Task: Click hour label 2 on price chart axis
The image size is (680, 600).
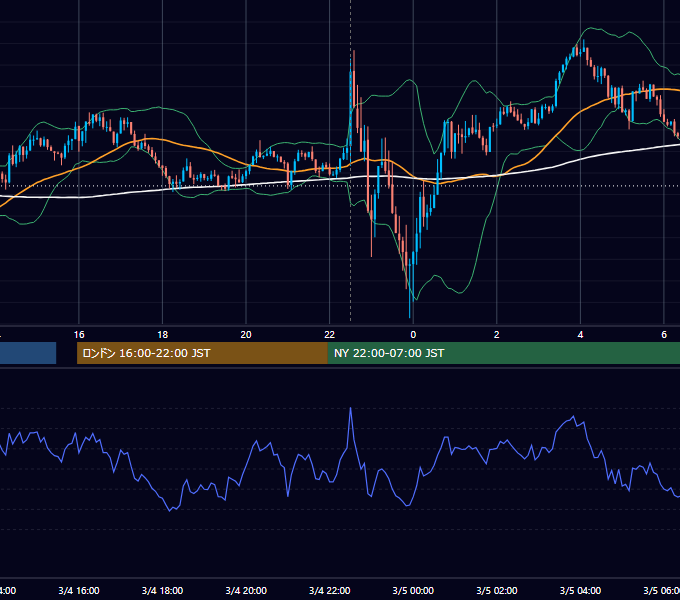Action: coord(497,334)
